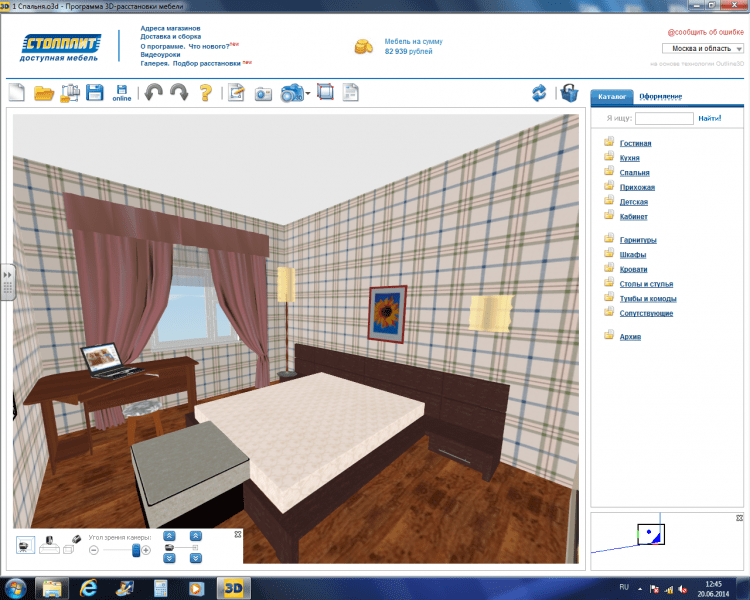
Task: Click the catalog search input field
Action: [x=664, y=118]
